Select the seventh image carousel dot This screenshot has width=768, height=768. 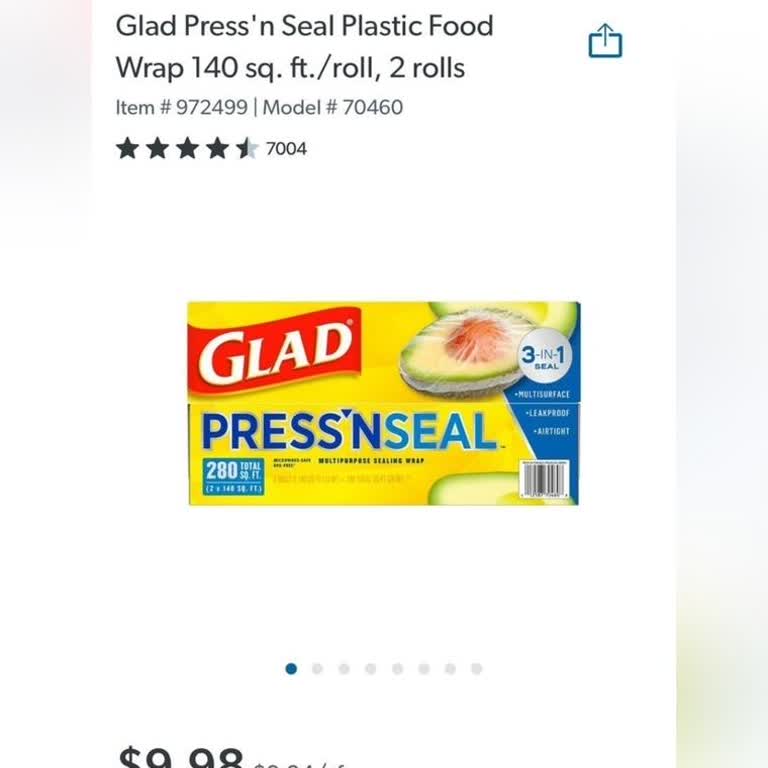click(450, 668)
